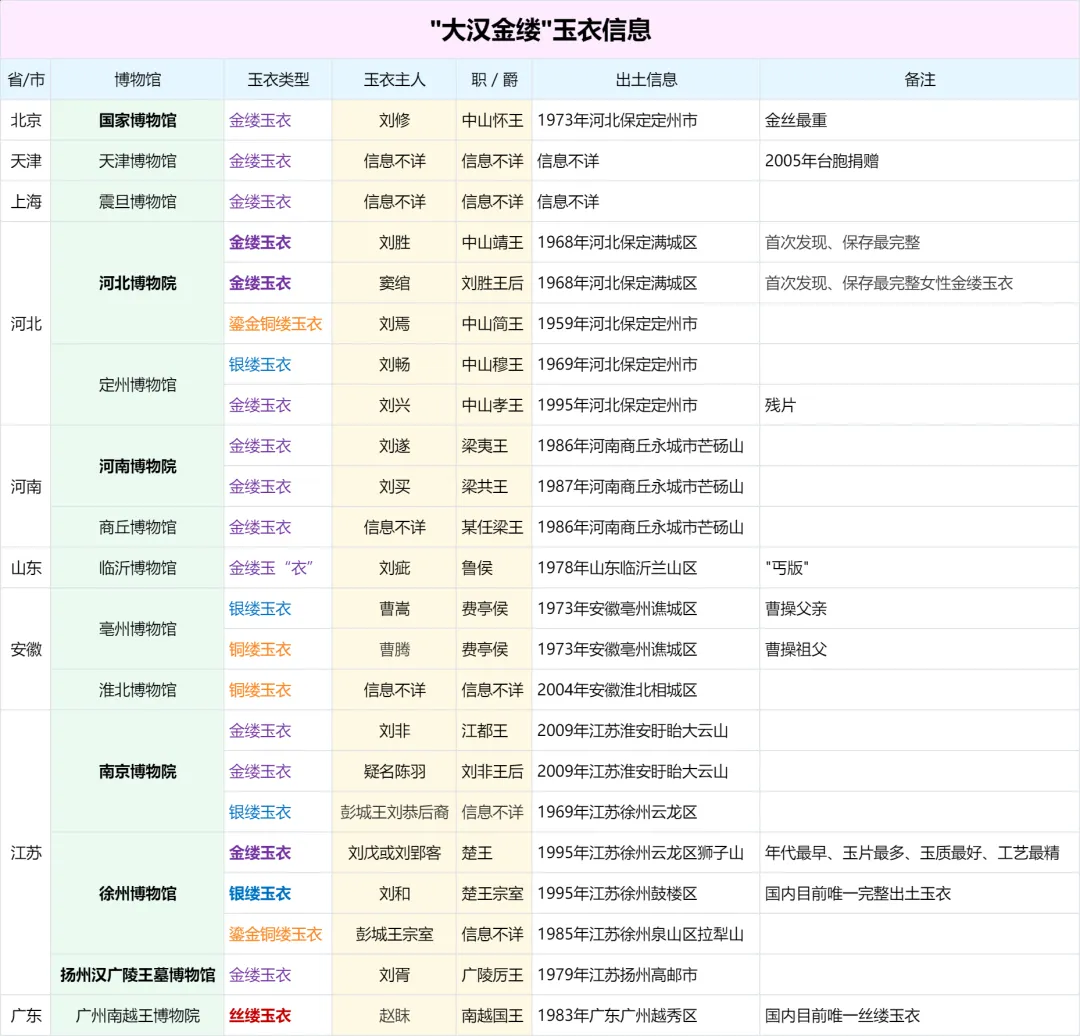Click the owner cell 疑名陈羽
Image resolution: width=1080 pixels, height=1036 pixels.
point(395,771)
